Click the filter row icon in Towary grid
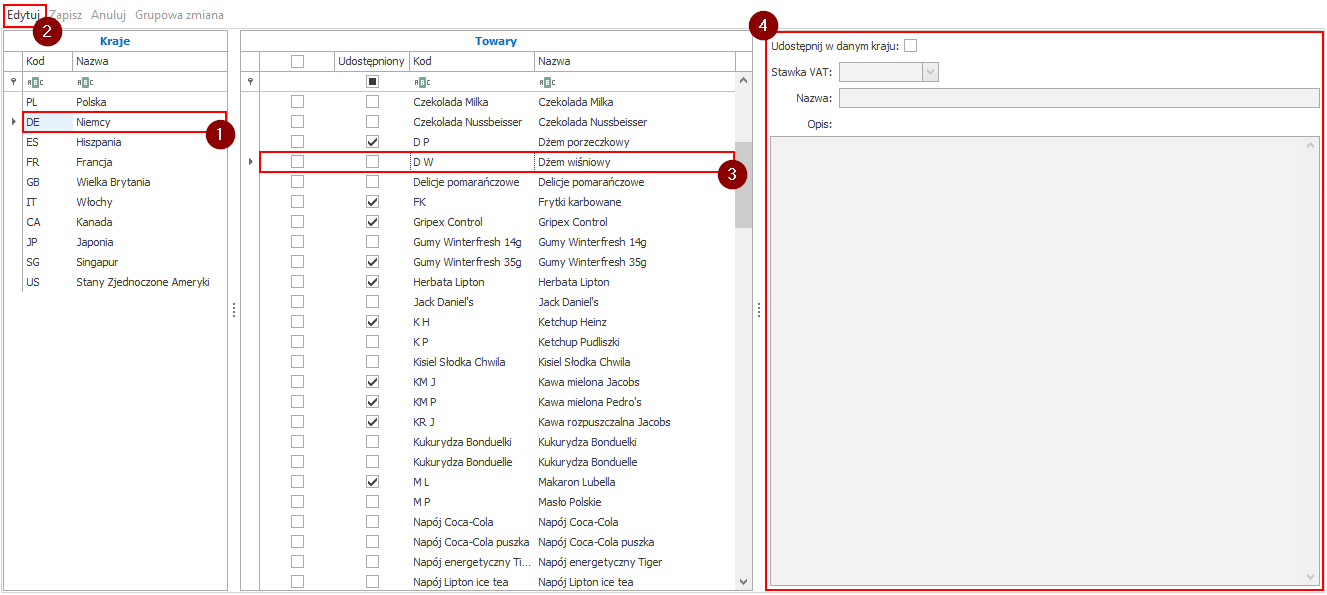 pos(250,82)
